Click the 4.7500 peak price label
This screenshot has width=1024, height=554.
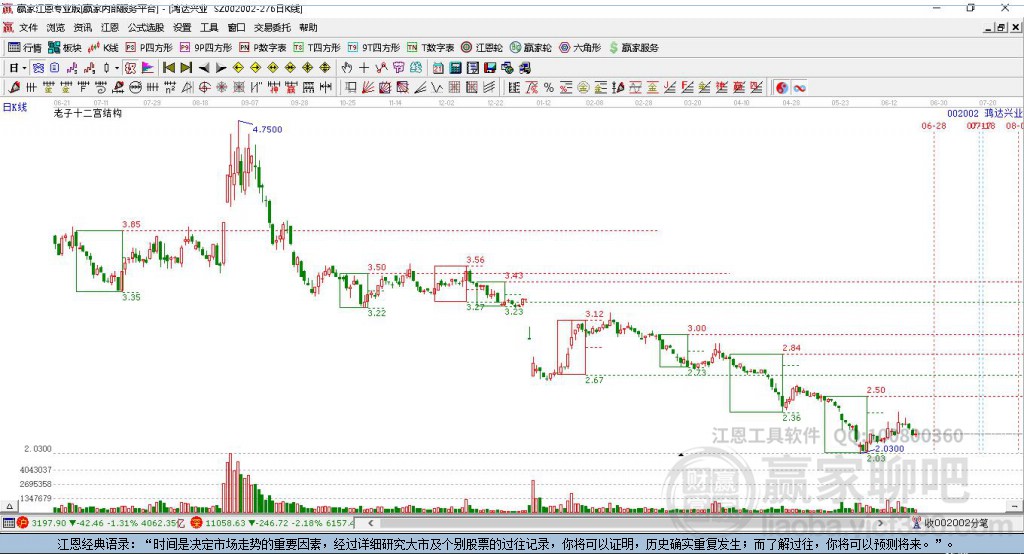(x=267, y=129)
